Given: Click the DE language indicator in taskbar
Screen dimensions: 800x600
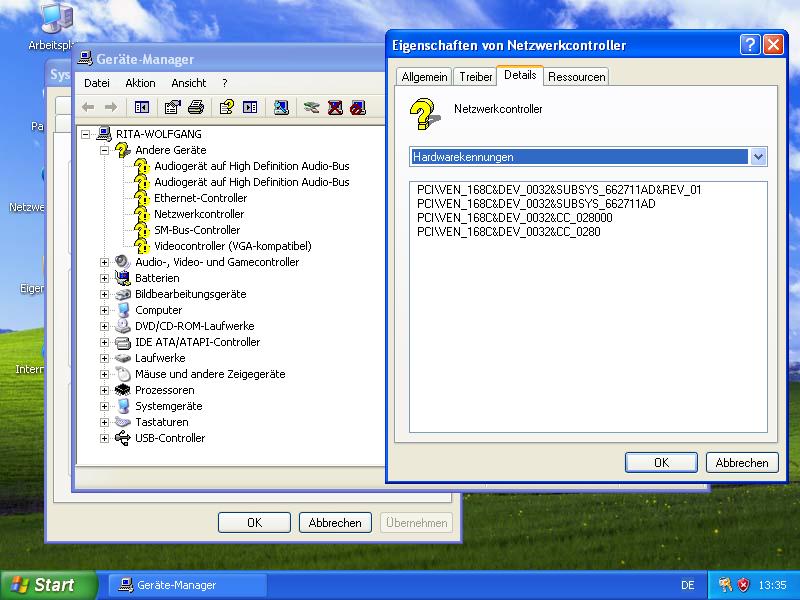Looking at the screenshot, I should 687,585.
